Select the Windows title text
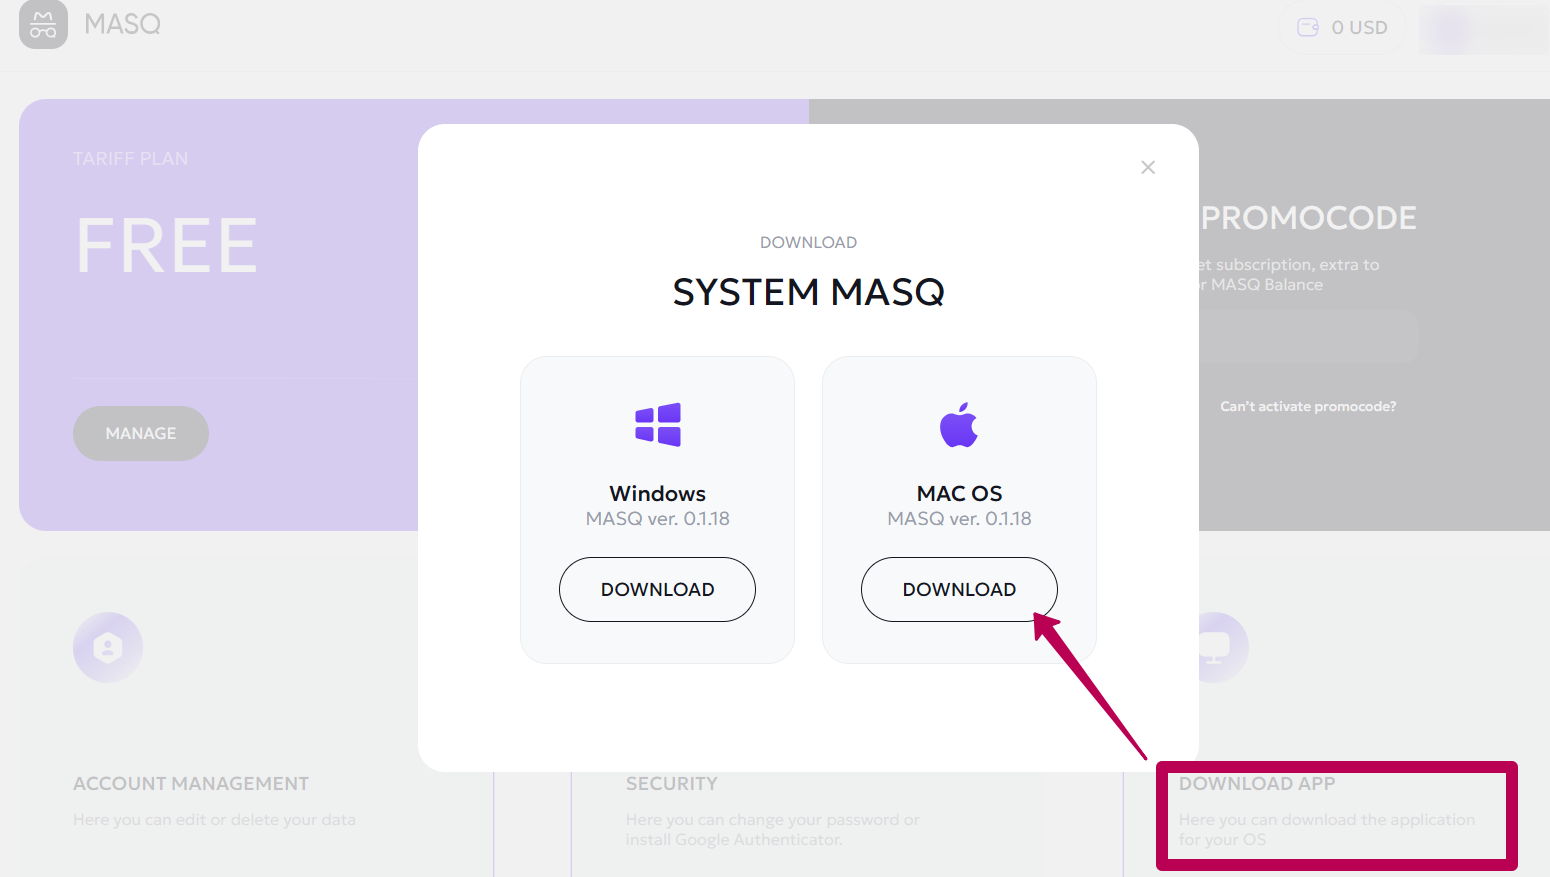 [x=658, y=494]
